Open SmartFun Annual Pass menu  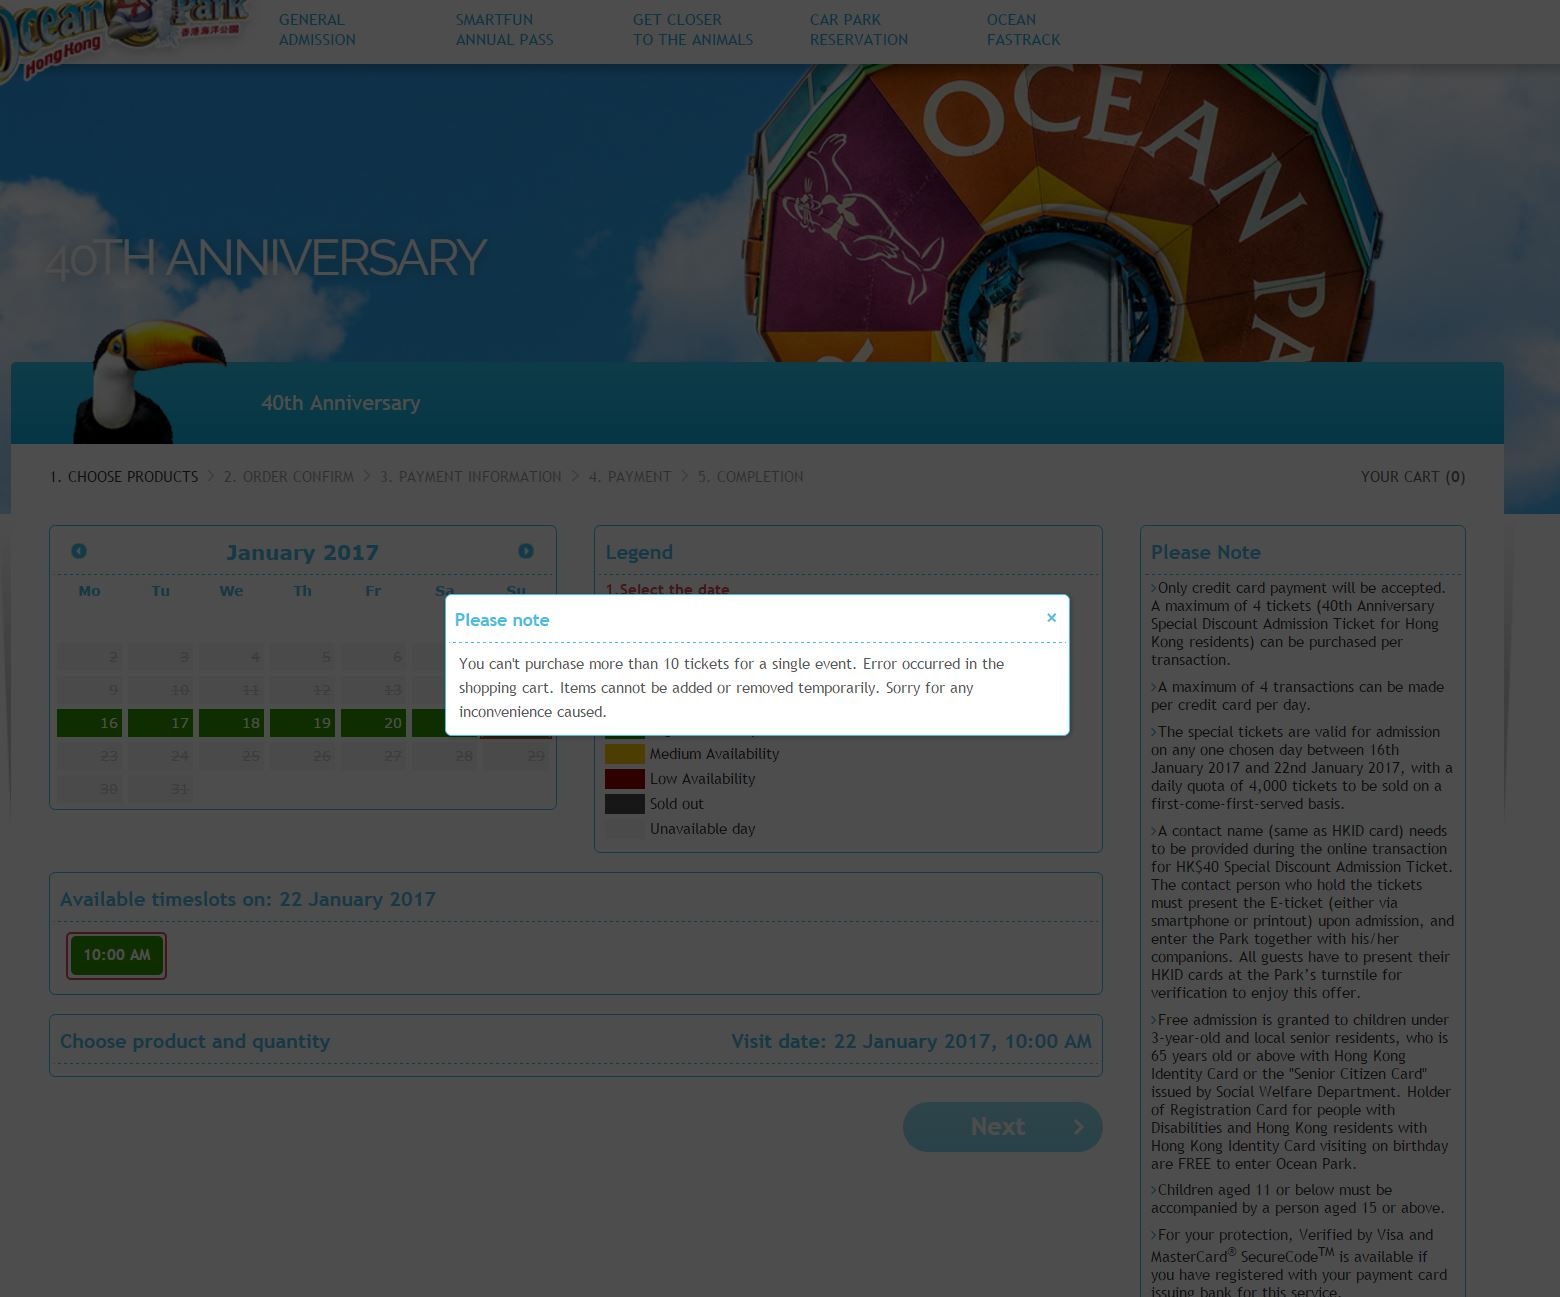point(504,30)
